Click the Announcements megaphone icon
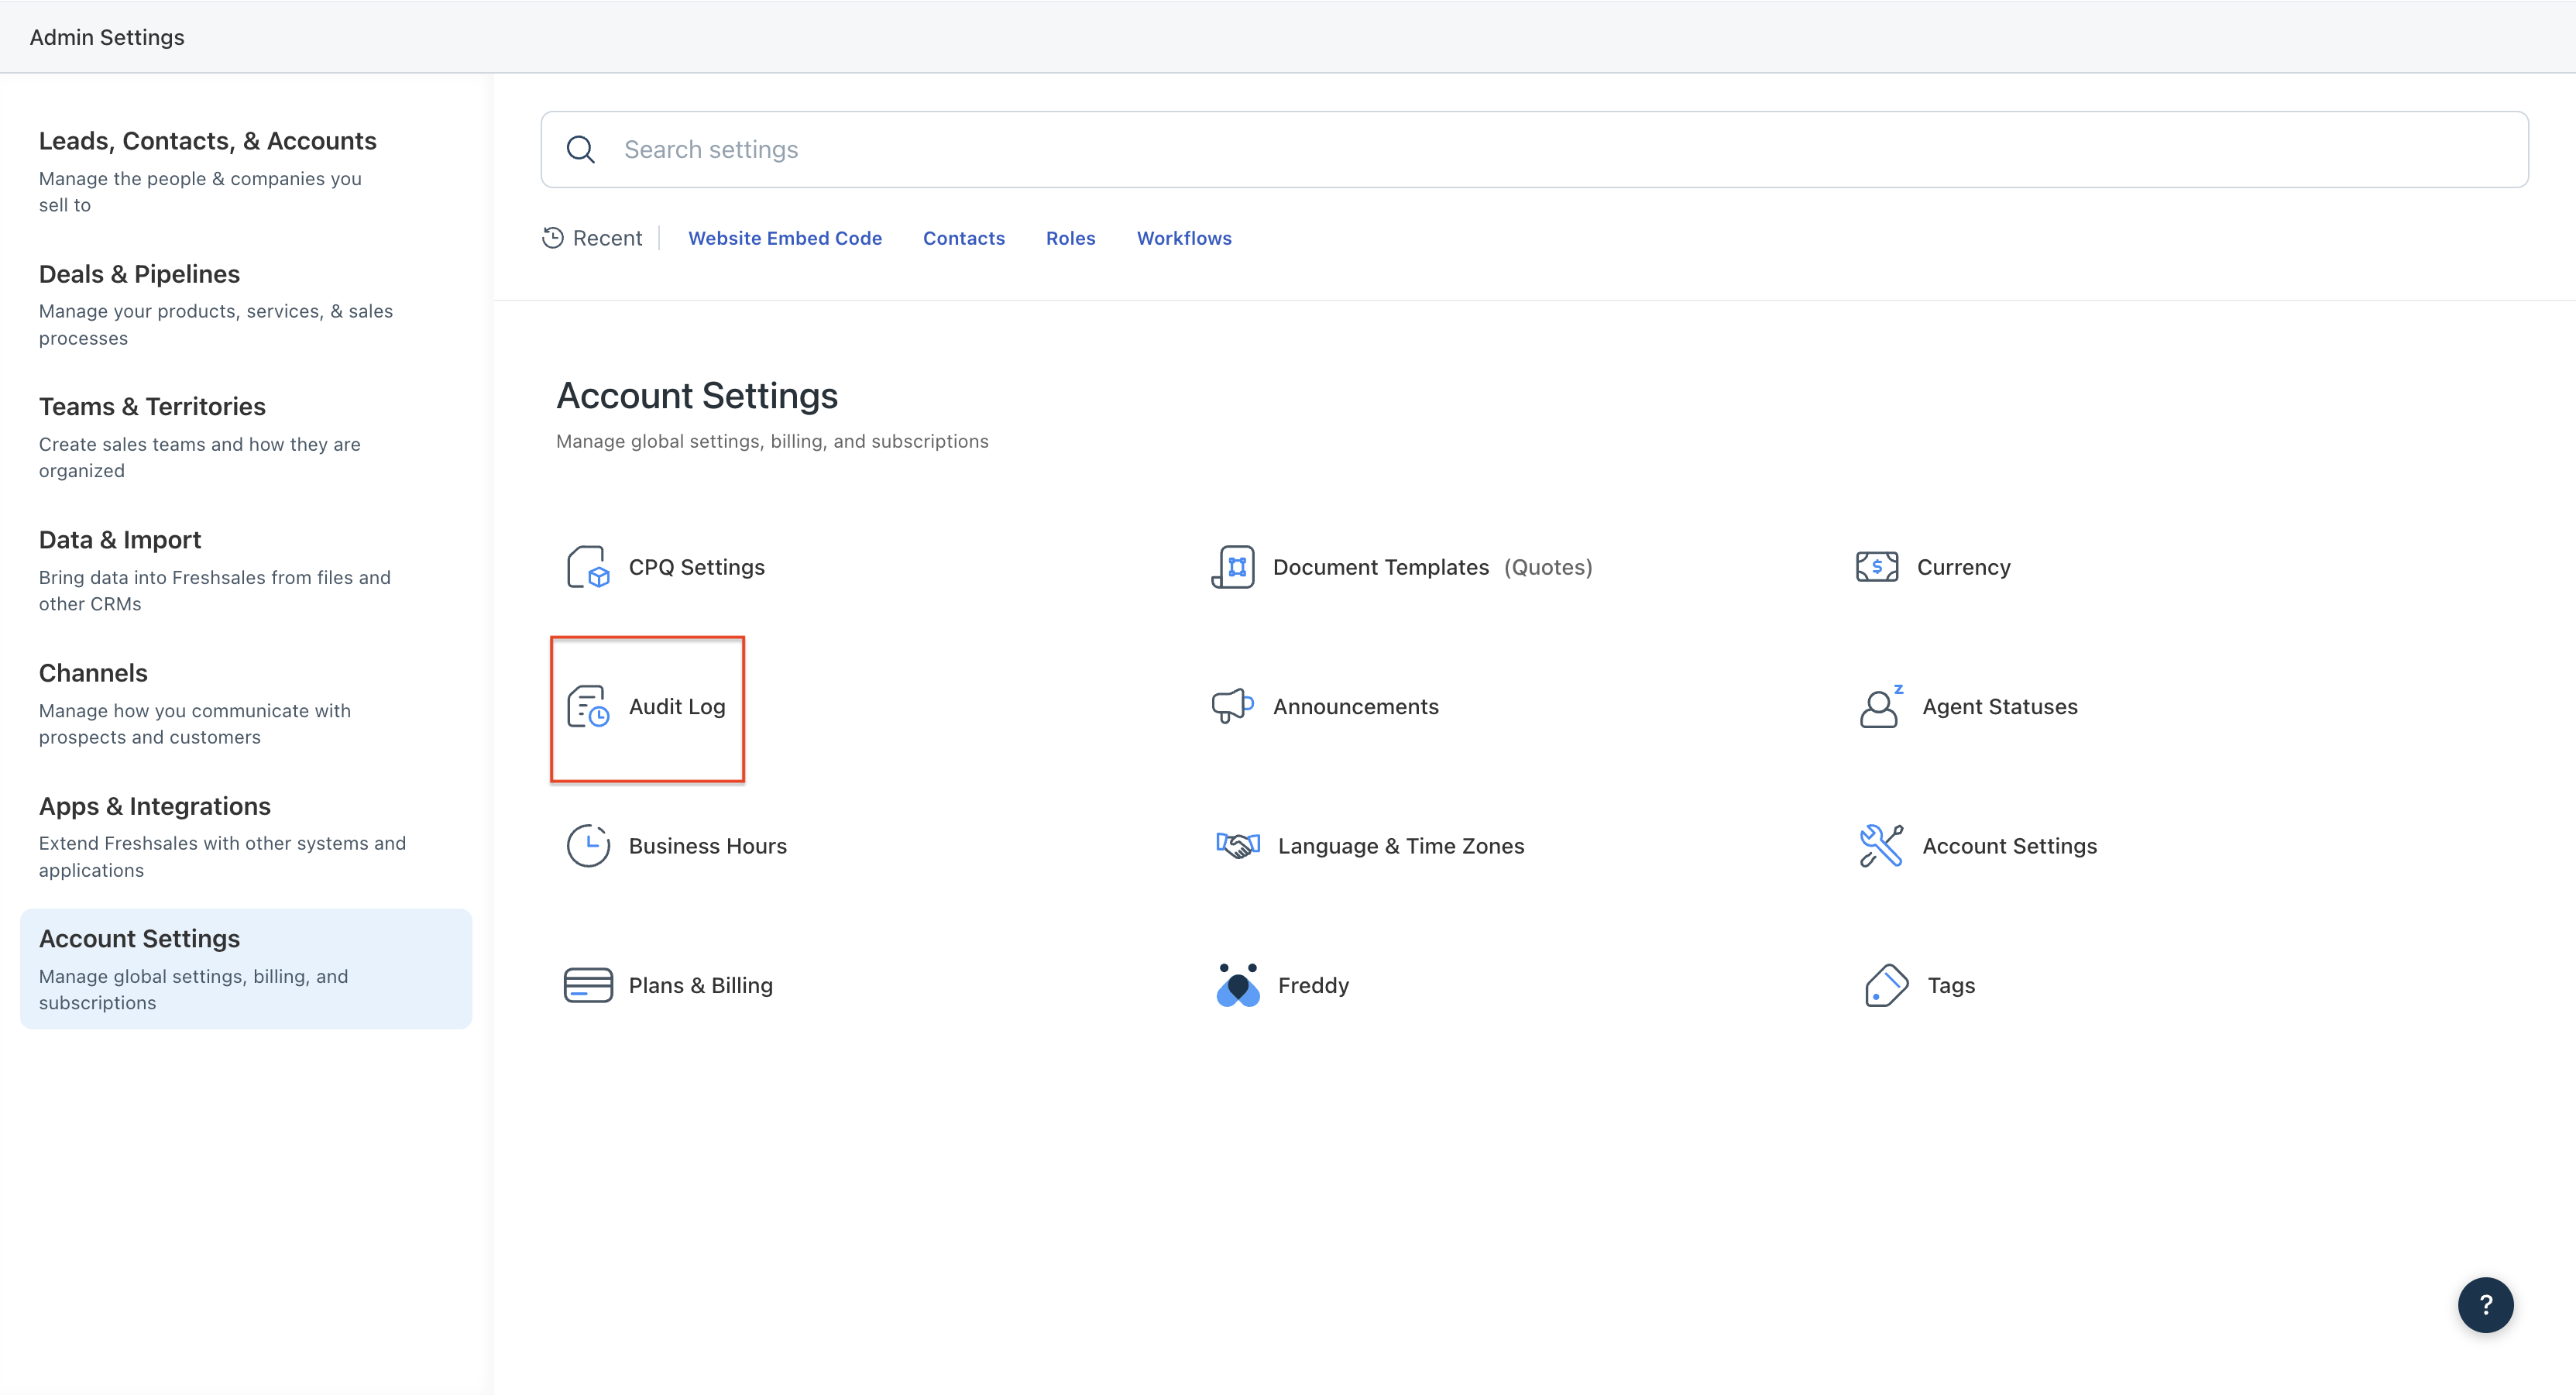 pyautogui.click(x=1232, y=706)
